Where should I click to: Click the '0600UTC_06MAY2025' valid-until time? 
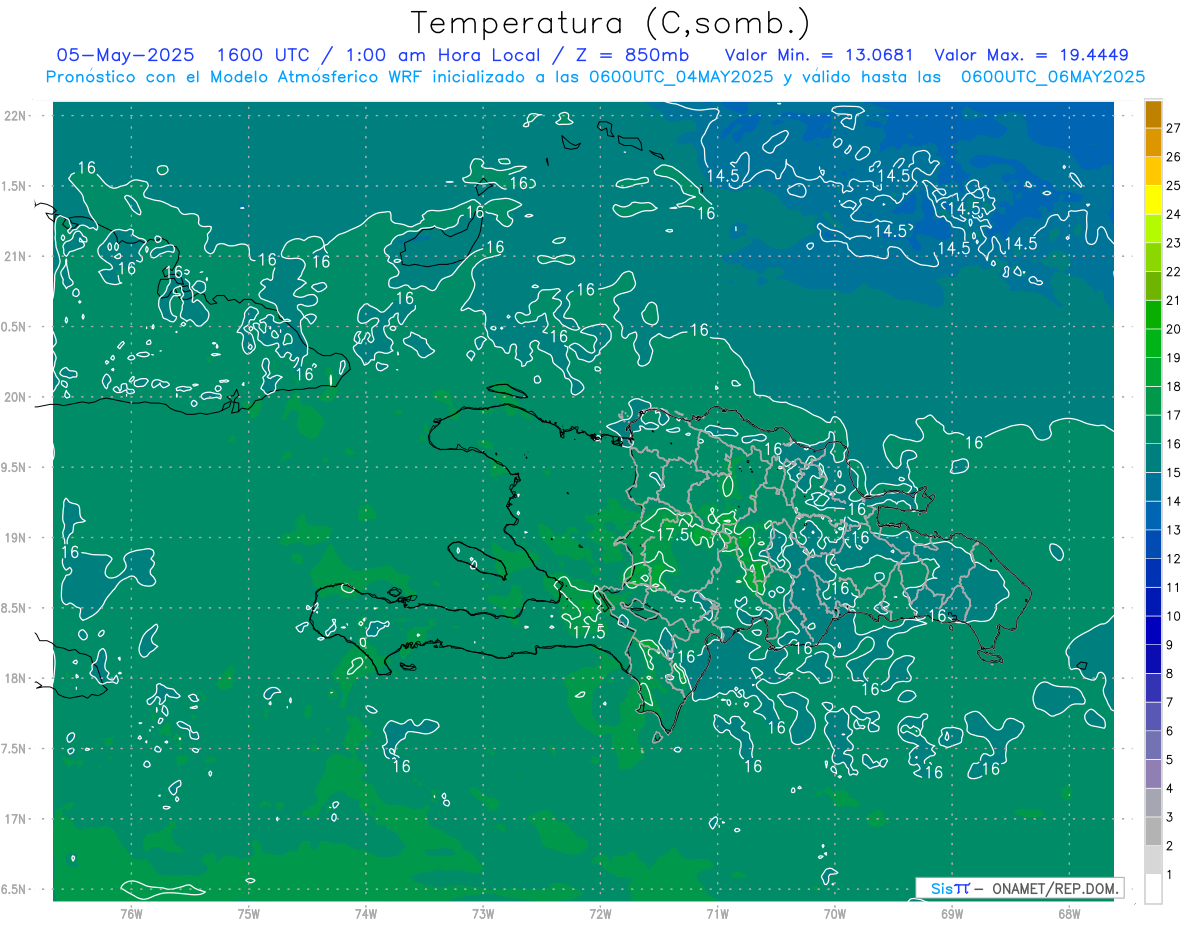(1053, 77)
